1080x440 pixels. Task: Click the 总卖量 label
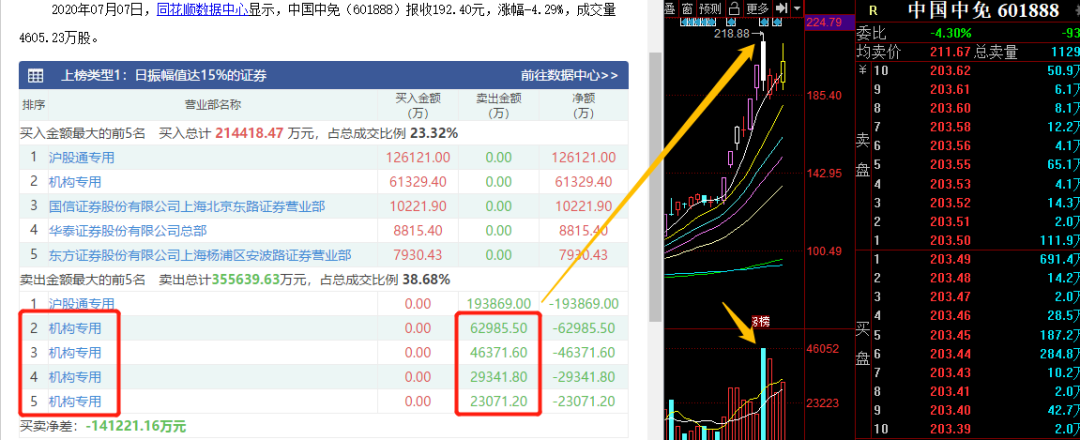[x=996, y=52]
